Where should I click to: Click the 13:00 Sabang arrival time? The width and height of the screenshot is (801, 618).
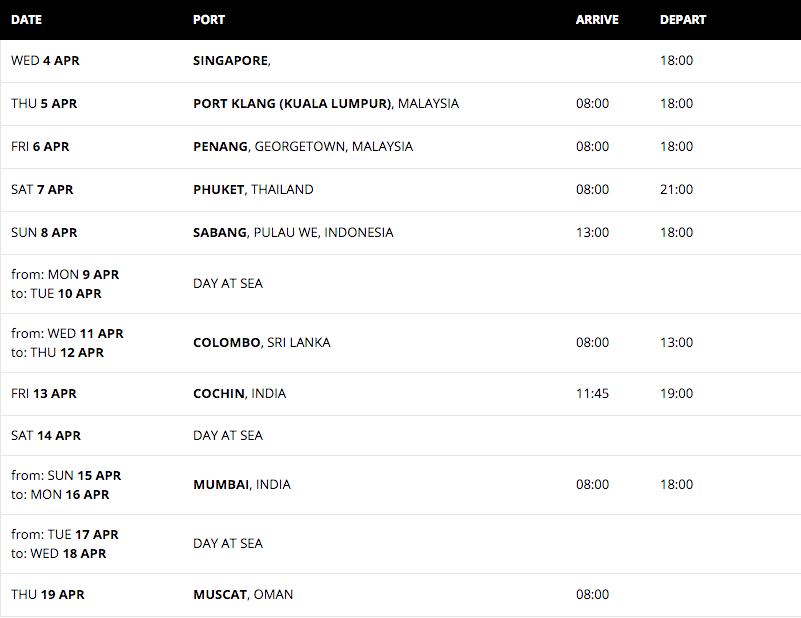(592, 232)
